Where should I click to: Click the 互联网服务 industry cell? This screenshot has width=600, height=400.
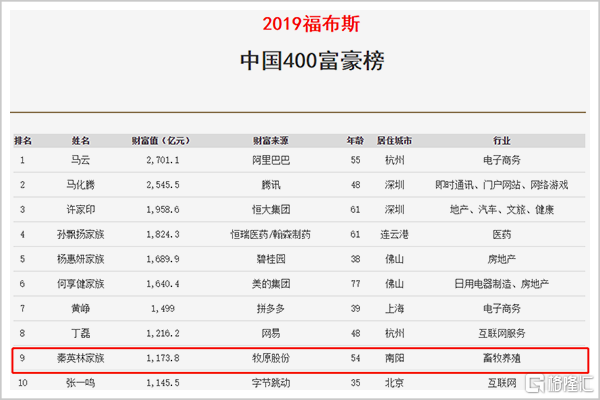click(502, 333)
